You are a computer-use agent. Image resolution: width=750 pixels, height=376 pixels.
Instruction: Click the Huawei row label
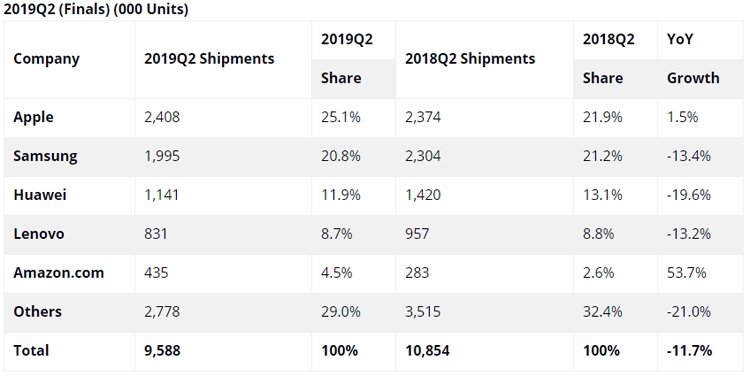tap(40, 195)
